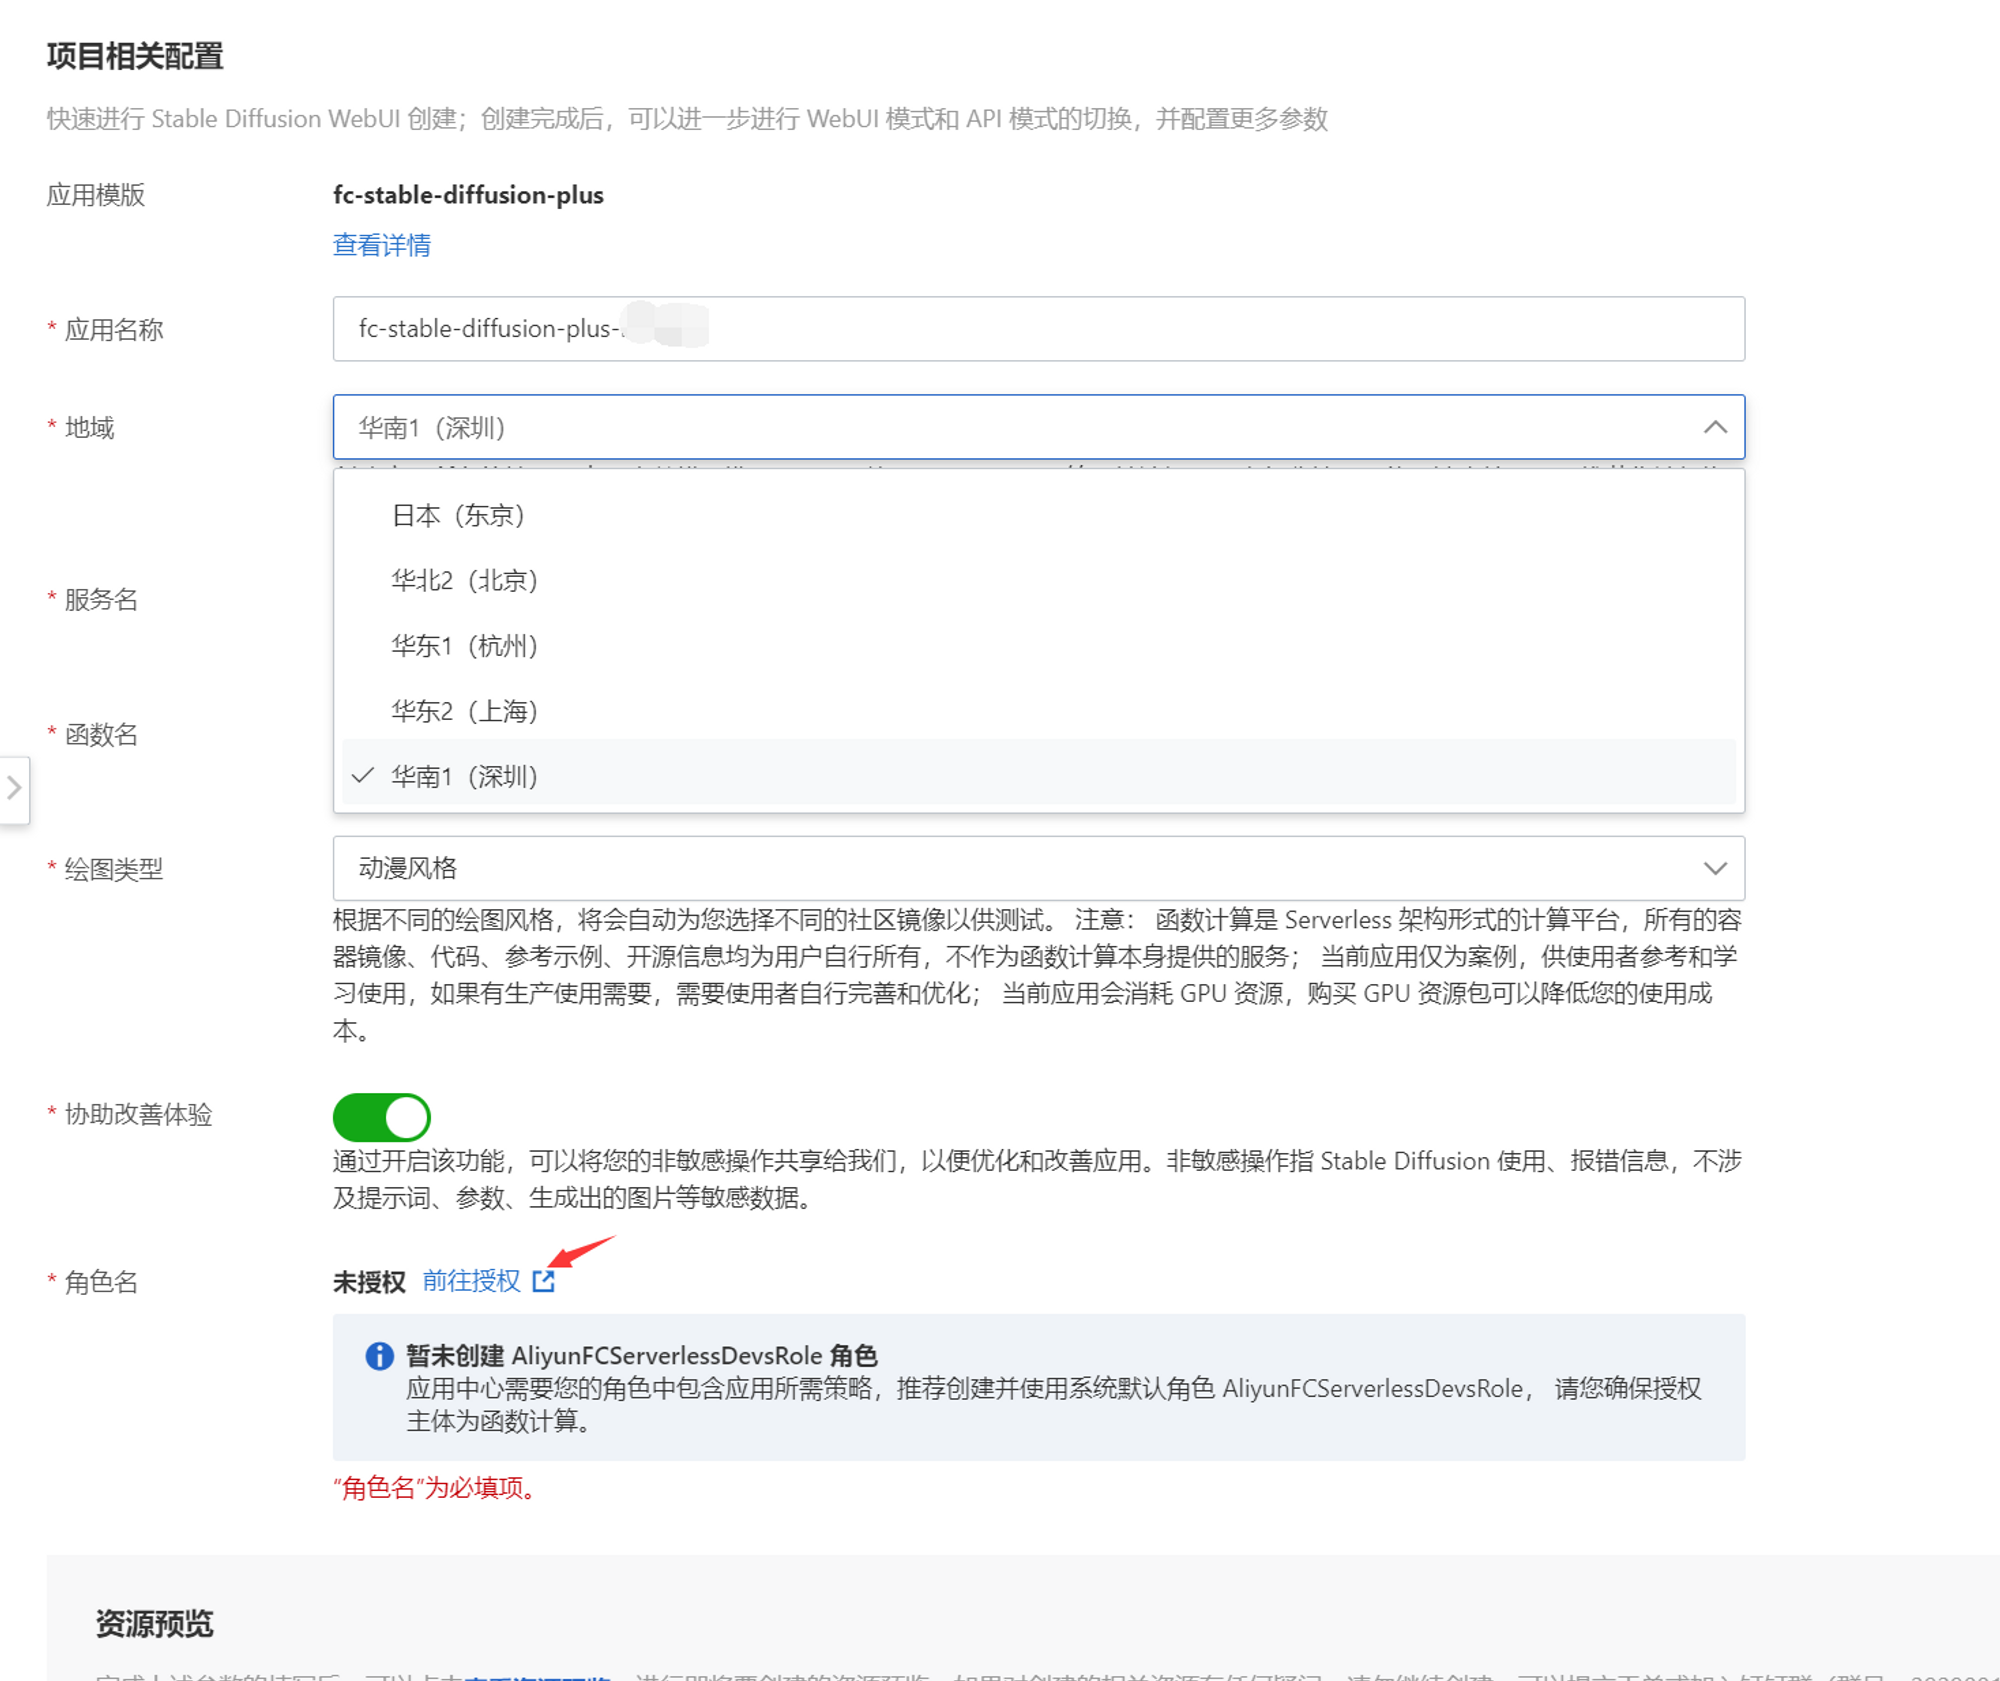Select 华东1（杭州） from the region list
The width and height of the screenshot is (2000, 1681).
tap(464, 646)
